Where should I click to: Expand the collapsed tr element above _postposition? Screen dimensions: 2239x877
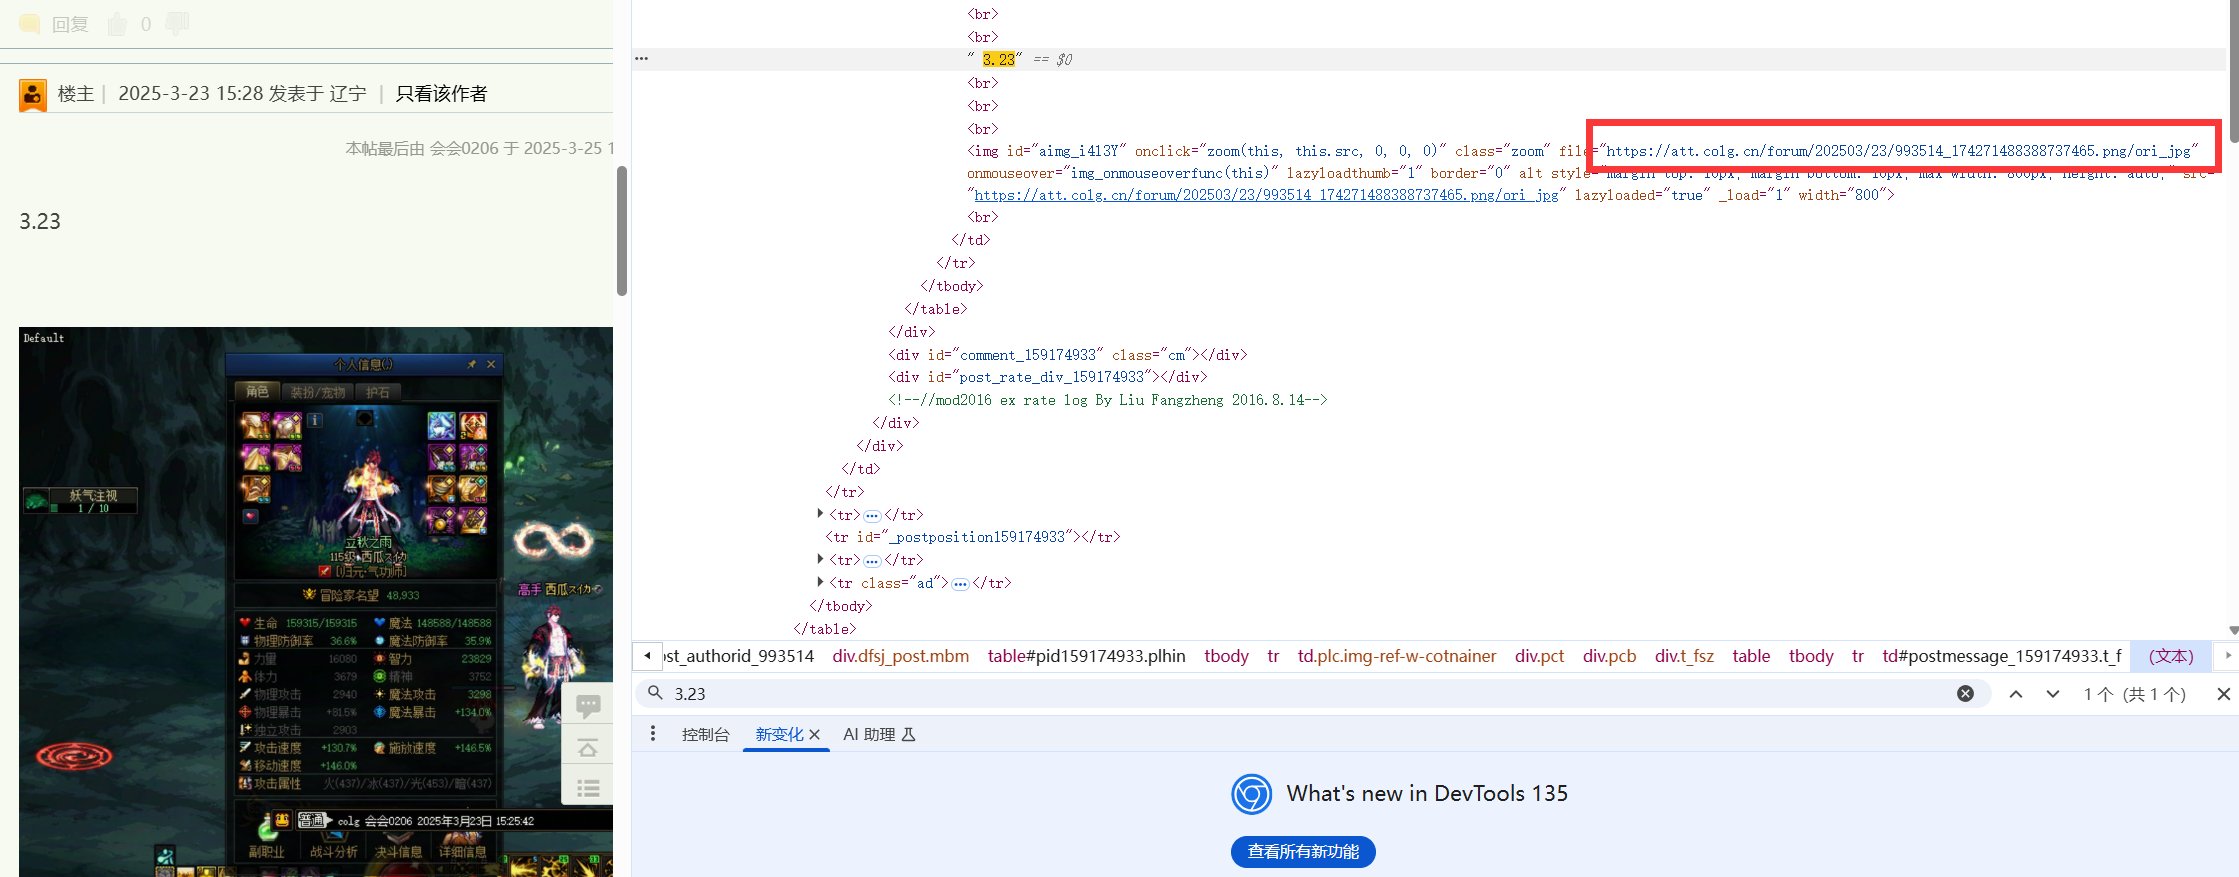pos(821,514)
